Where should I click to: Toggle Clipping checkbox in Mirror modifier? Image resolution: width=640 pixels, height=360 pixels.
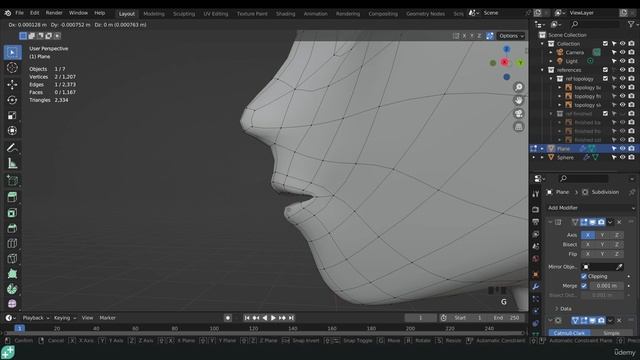[x=584, y=276]
